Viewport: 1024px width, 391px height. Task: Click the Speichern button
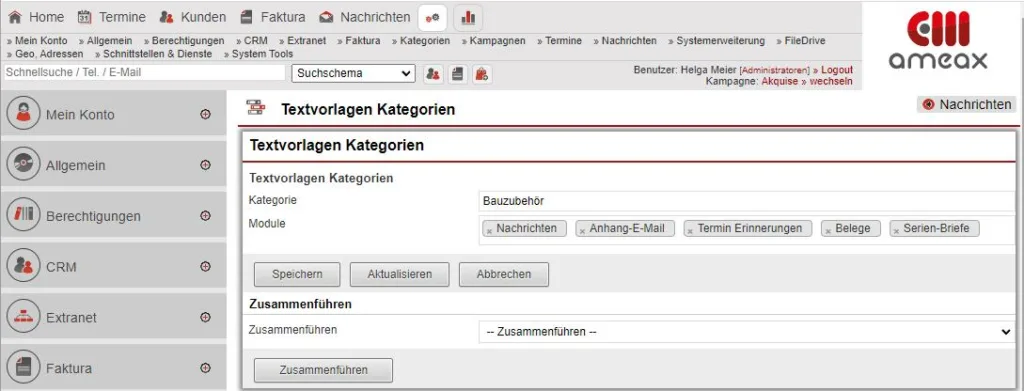(297, 274)
